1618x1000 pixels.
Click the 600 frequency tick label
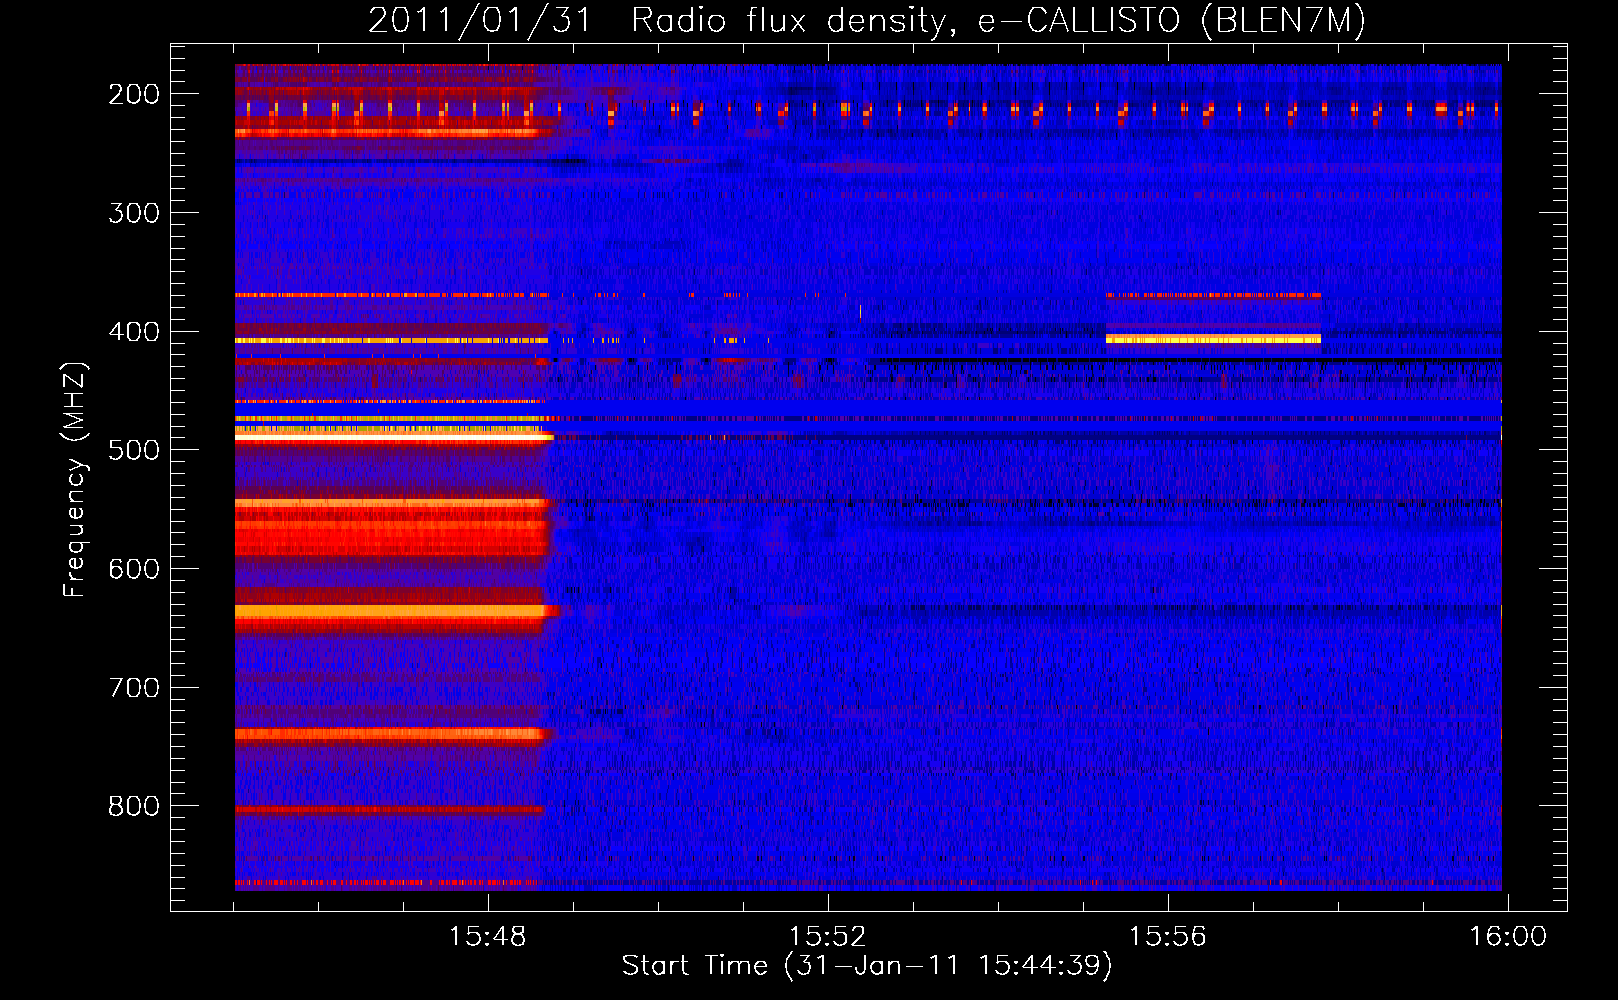tap(134, 569)
